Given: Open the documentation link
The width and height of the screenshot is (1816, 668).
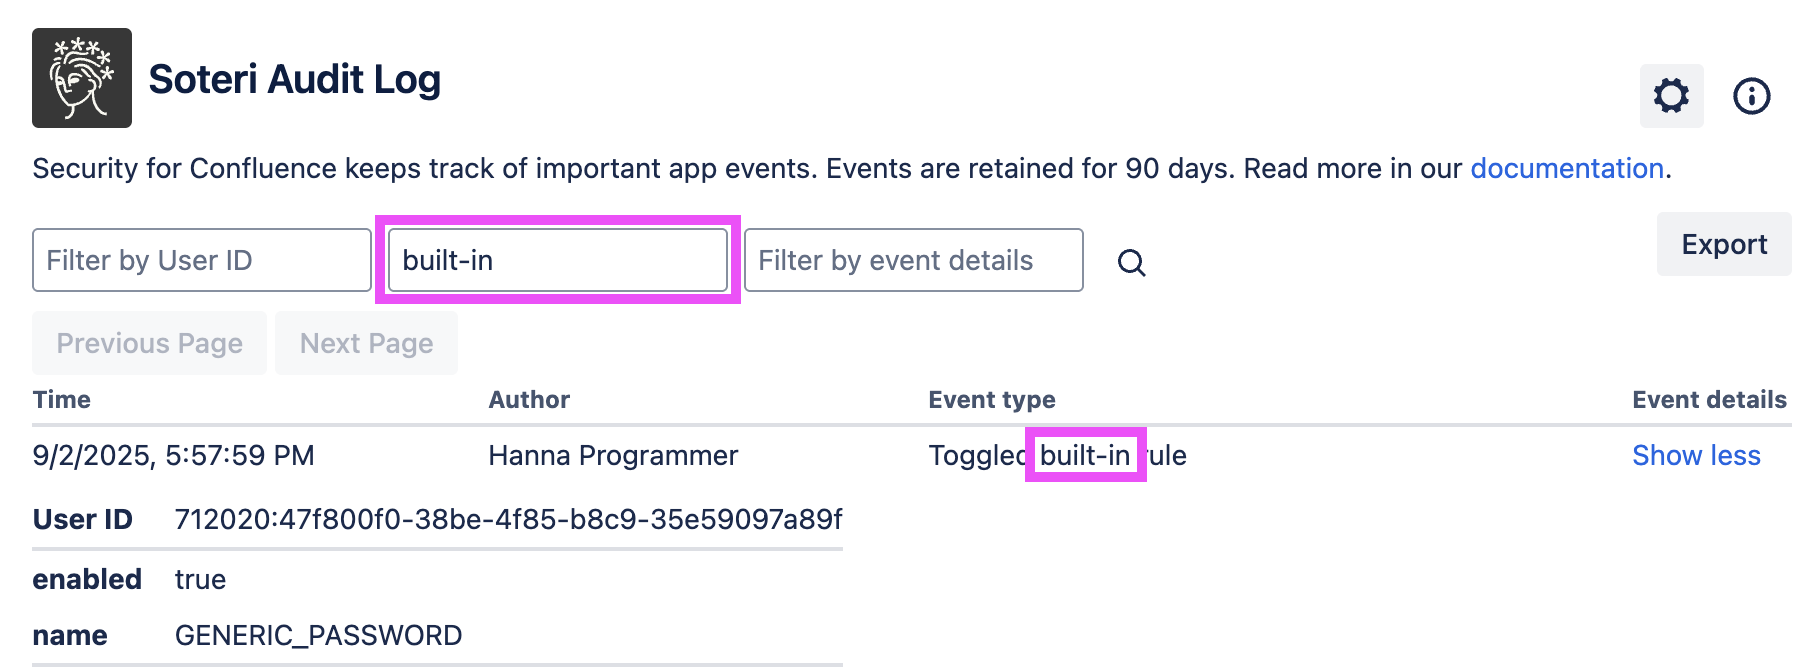Looking at the screenshot, I should (x=1566, y=168).
